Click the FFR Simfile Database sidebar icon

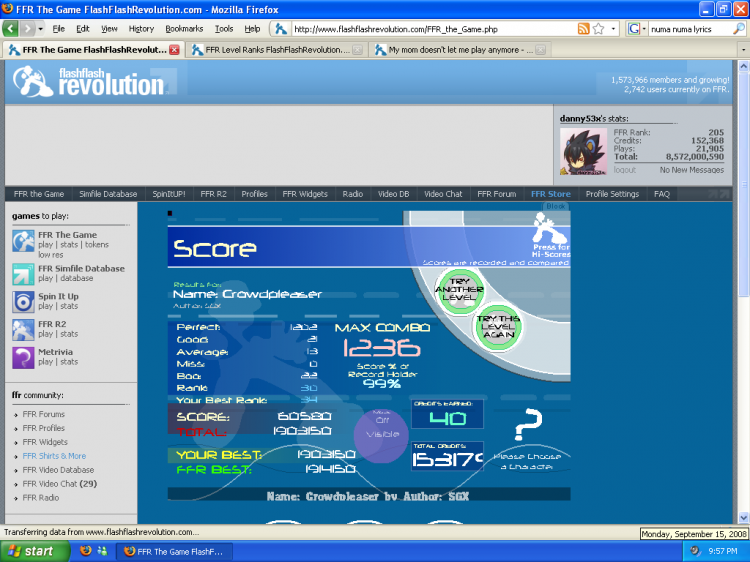coord(23,274)
